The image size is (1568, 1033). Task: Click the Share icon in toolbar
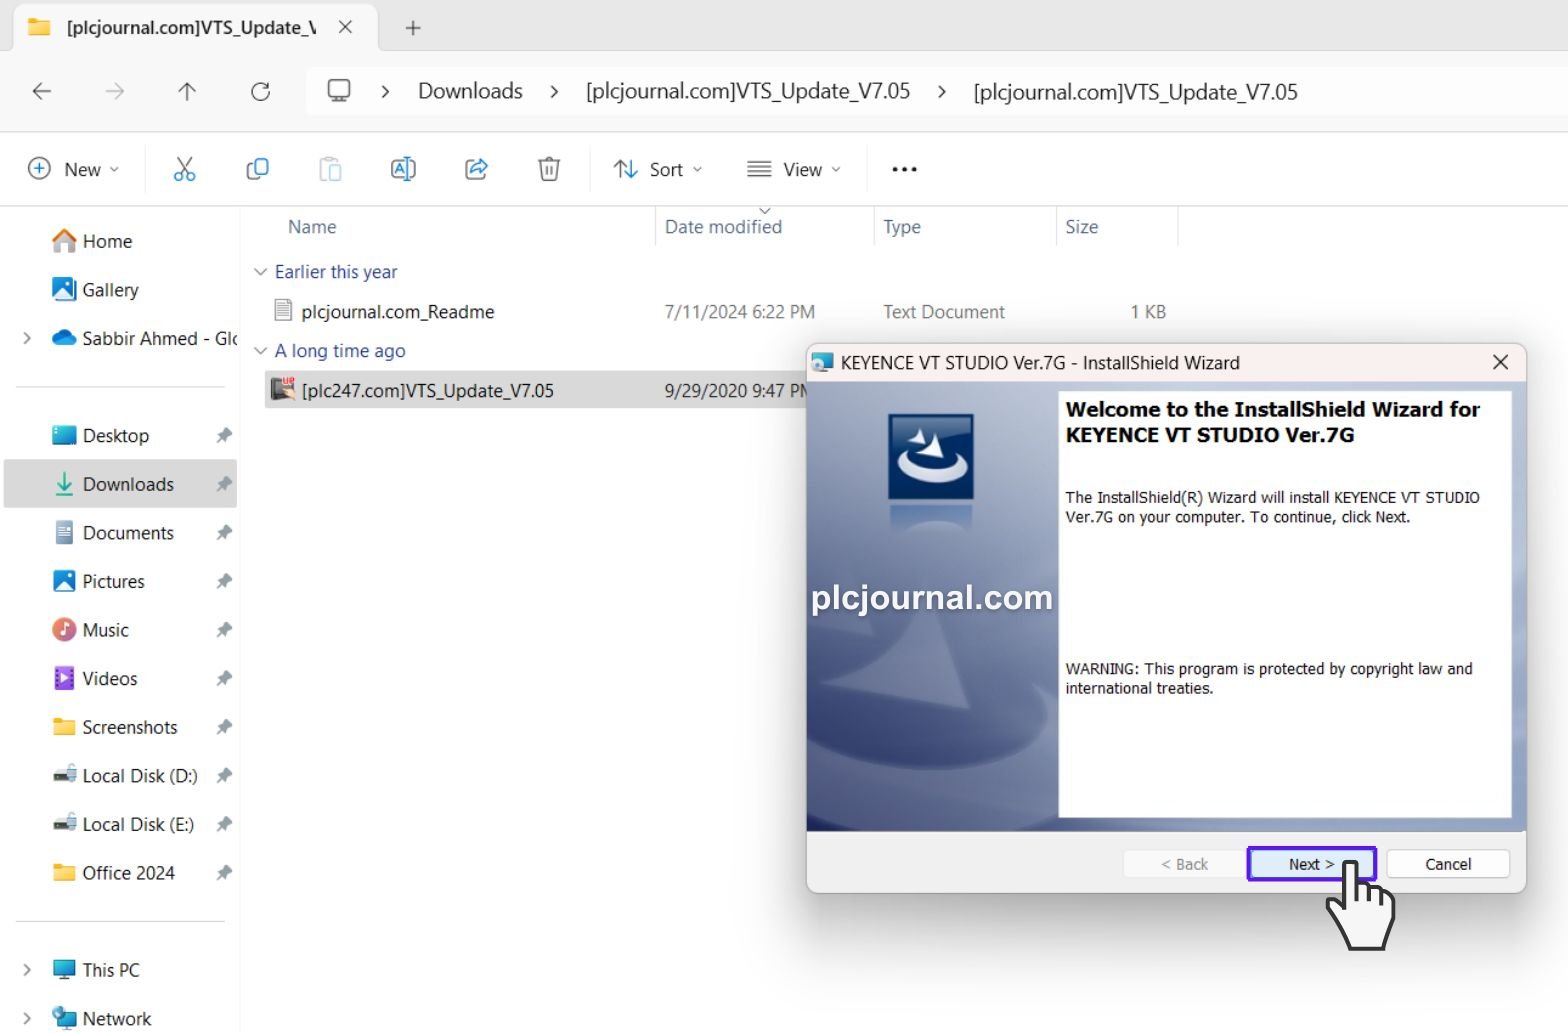tap(476, 169)
